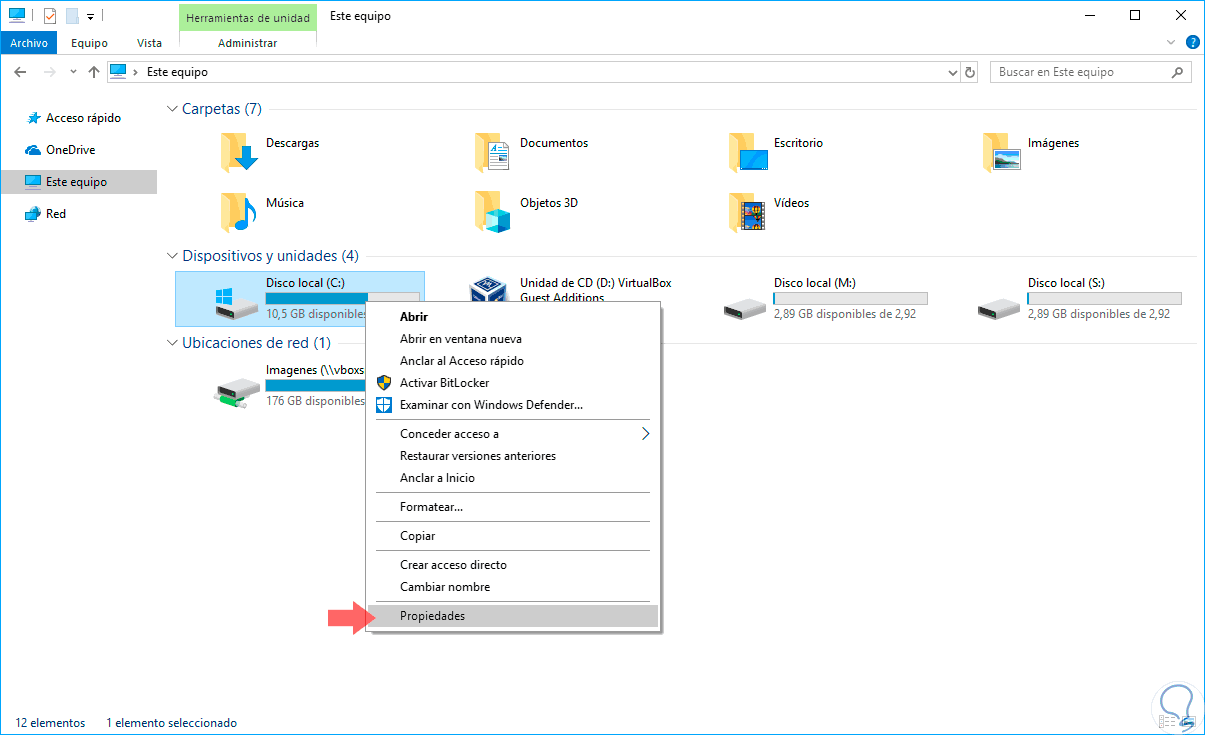1205x735 pixels.
Task: Click the BitLocker shield icon in context menu
Action: point(384,383)
